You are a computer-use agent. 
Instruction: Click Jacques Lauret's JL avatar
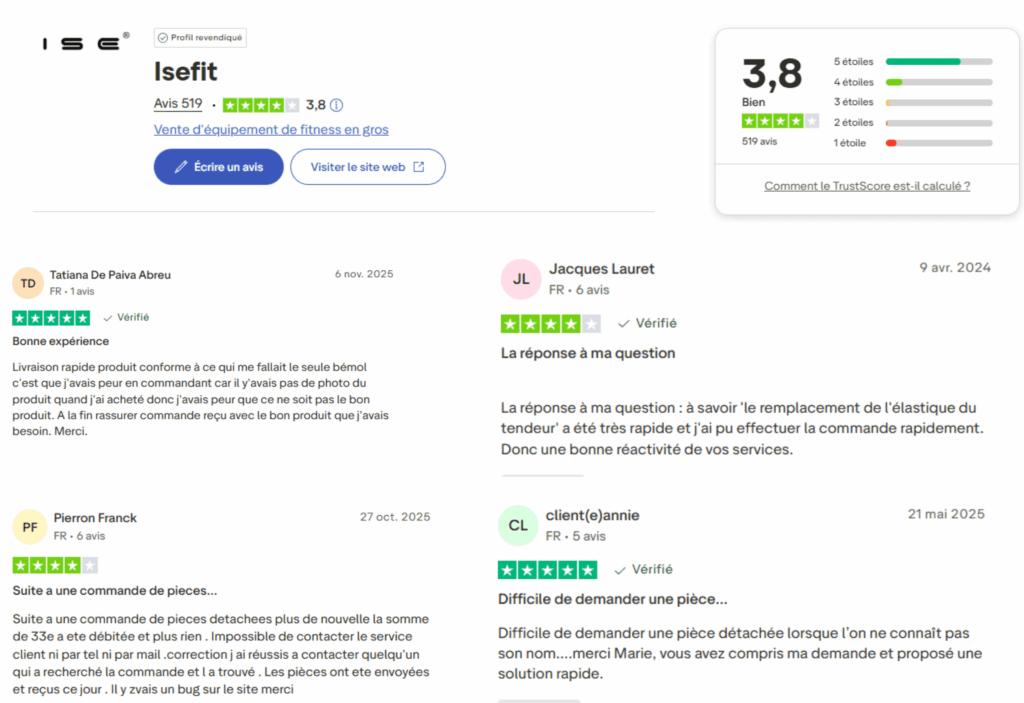pyautogui.click(x=520, y=279)
